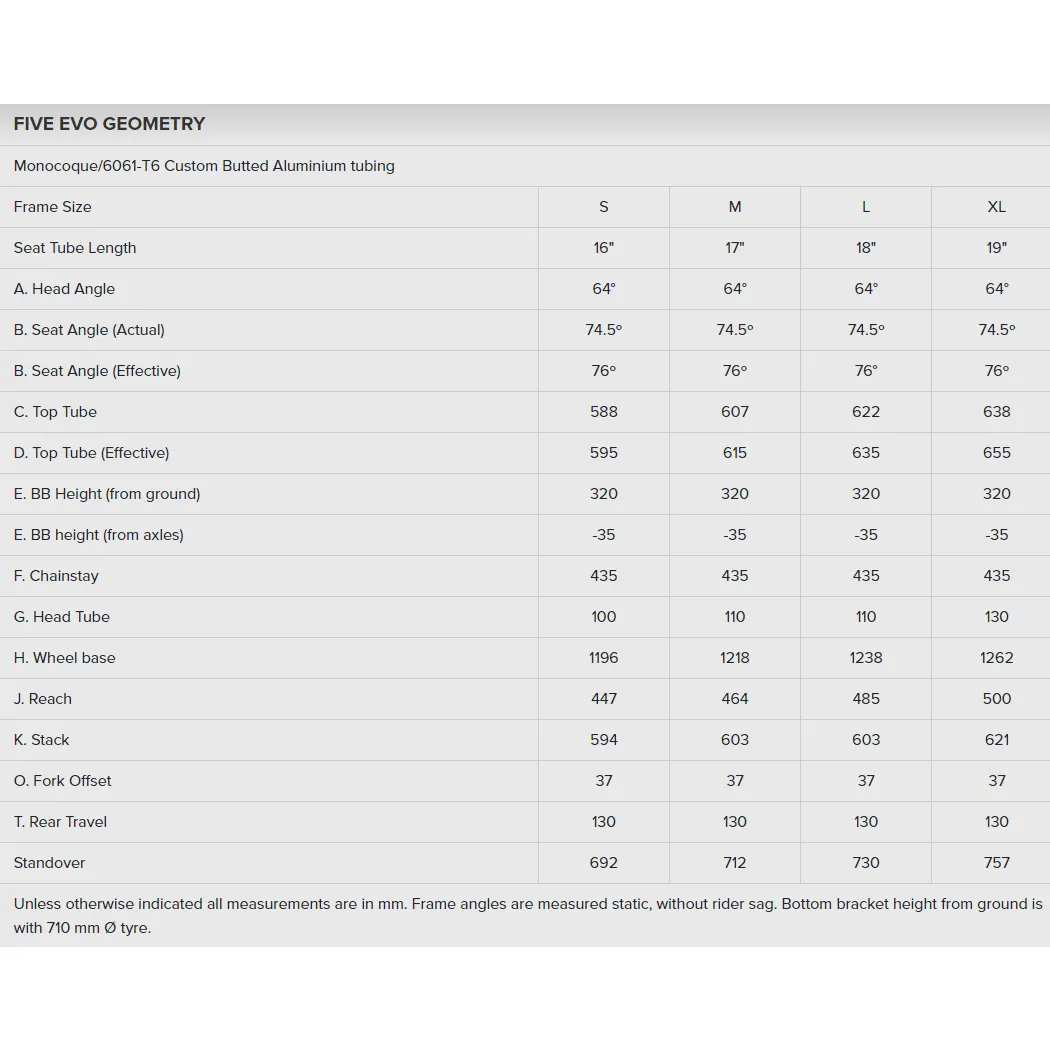Viewport: 1050px width, 1050px height.
Task: Click the D. Top Tube (Effective) label
Action: click(92, 453)
